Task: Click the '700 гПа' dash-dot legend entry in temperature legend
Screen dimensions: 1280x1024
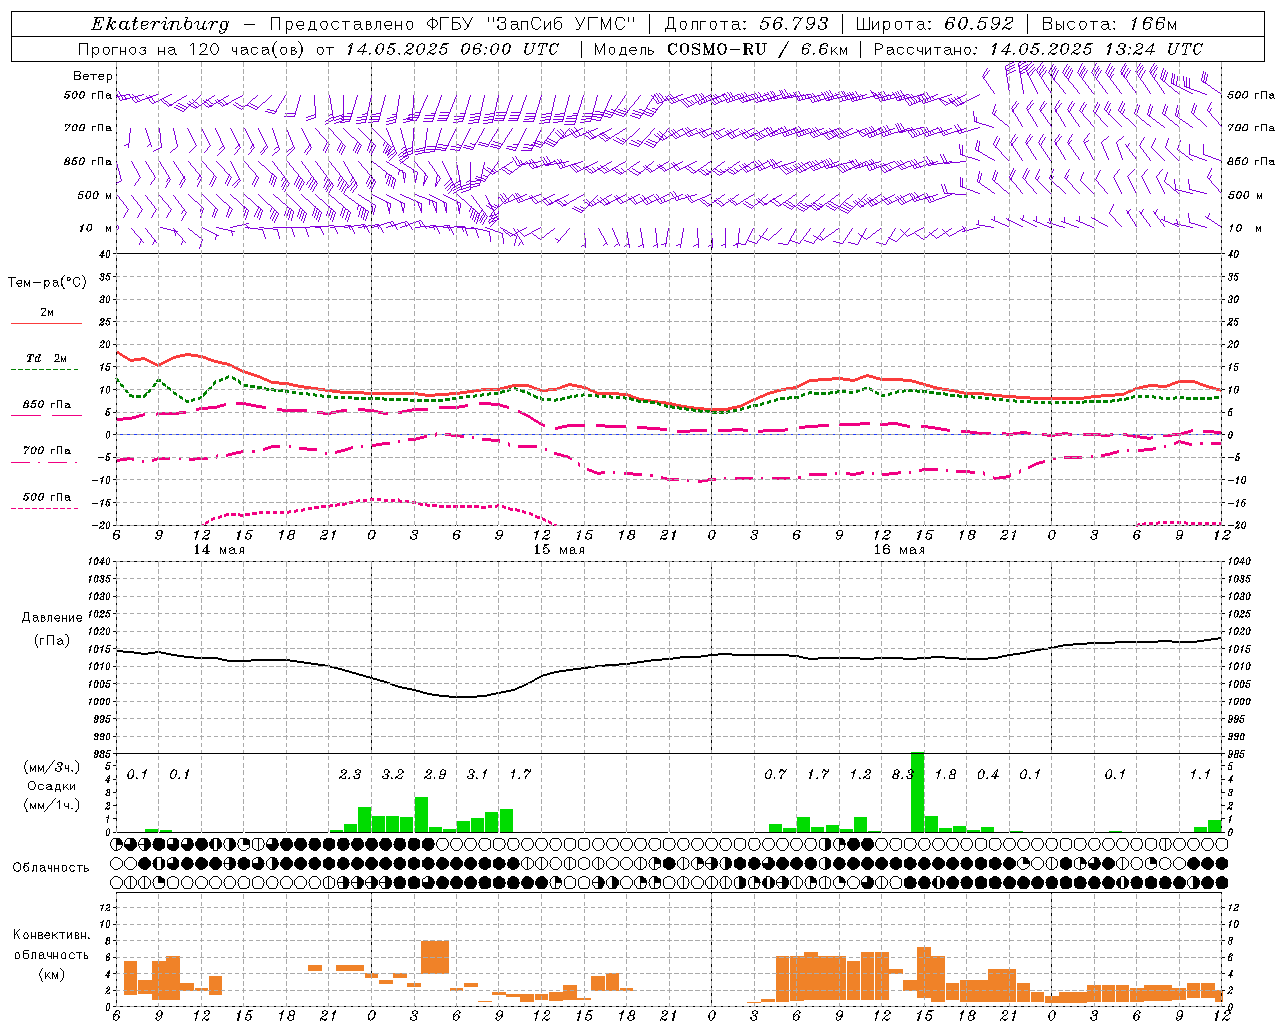Action: (47, 455)
